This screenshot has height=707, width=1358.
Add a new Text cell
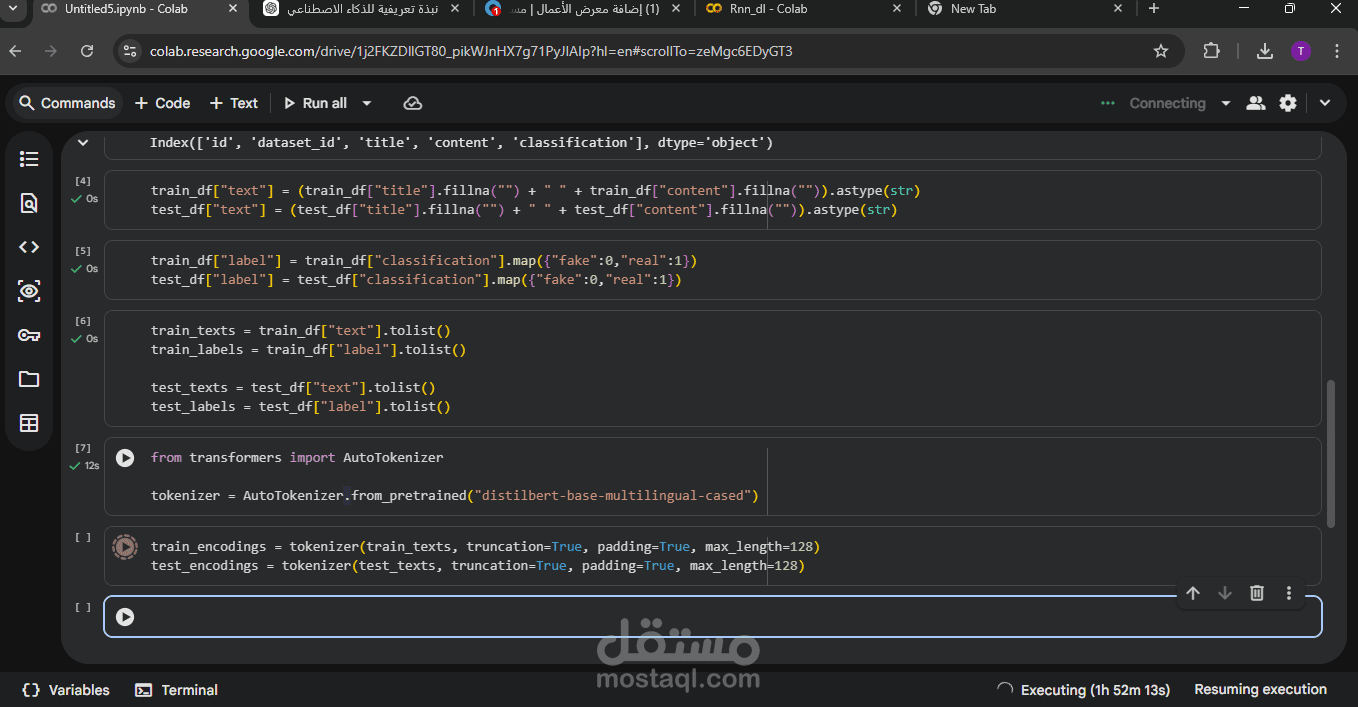[x=234, y=103]
